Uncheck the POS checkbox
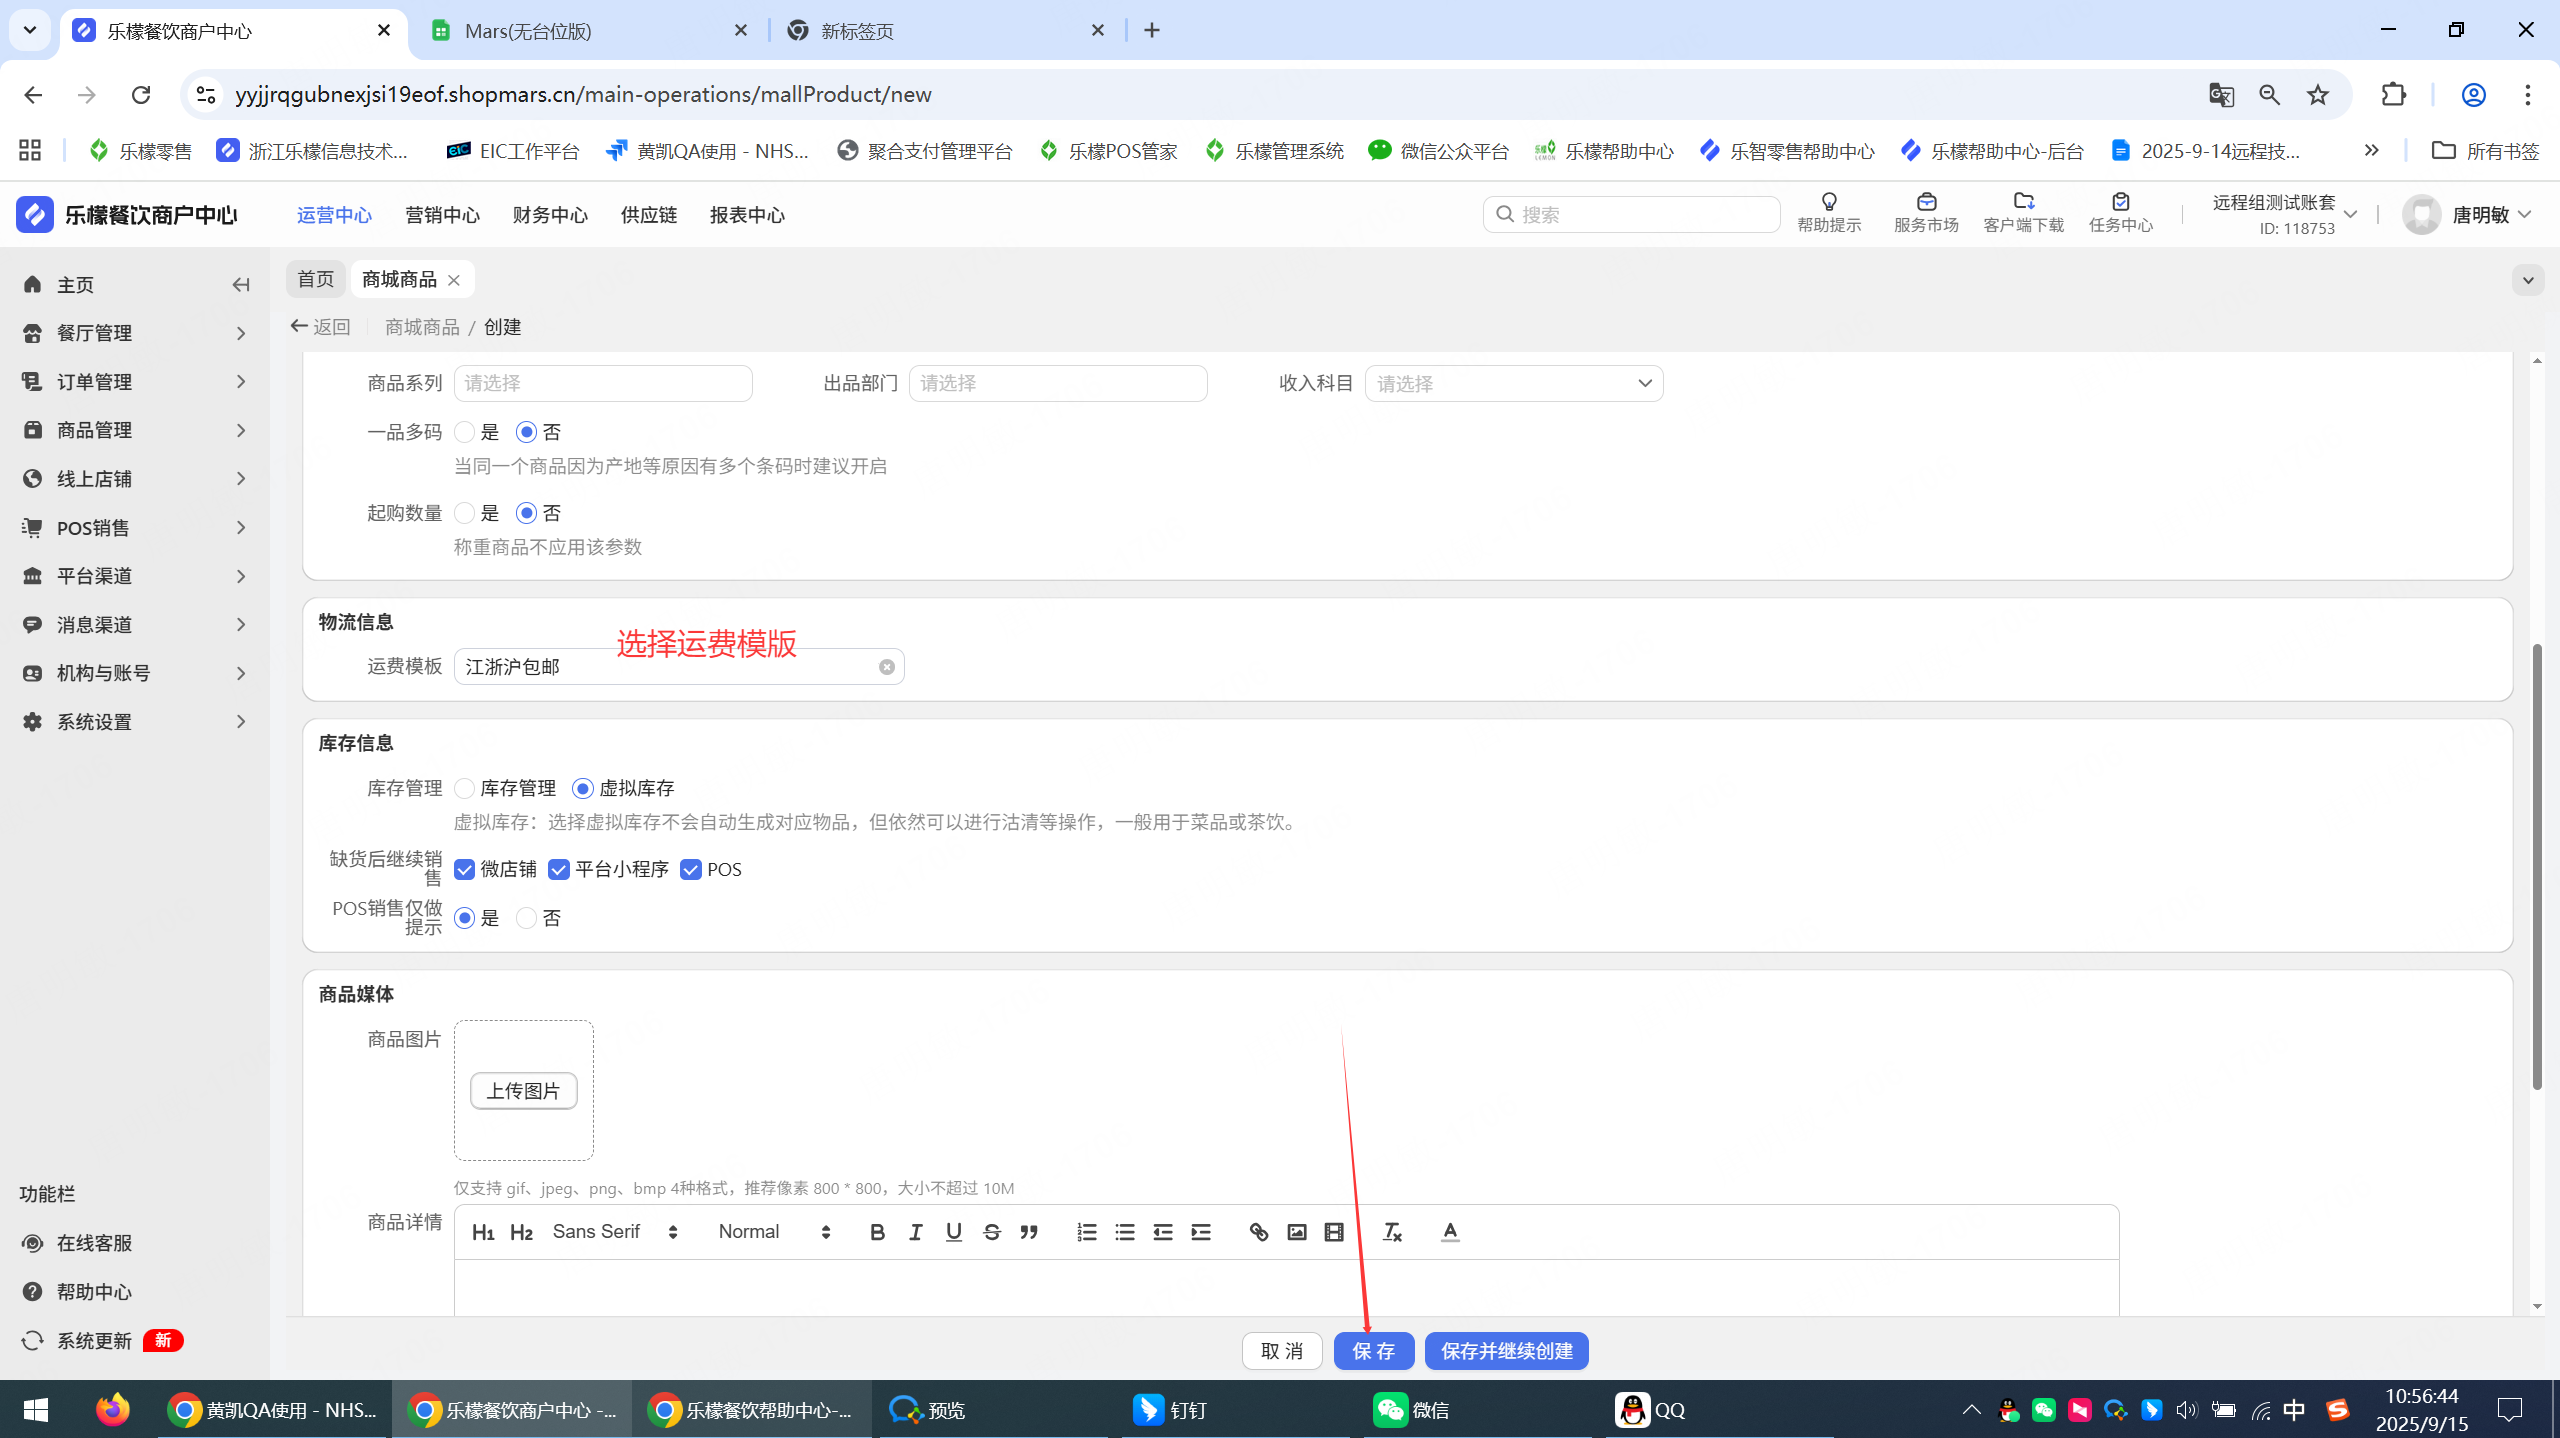The image size is (2560, 1438). [x=691, y=869]
